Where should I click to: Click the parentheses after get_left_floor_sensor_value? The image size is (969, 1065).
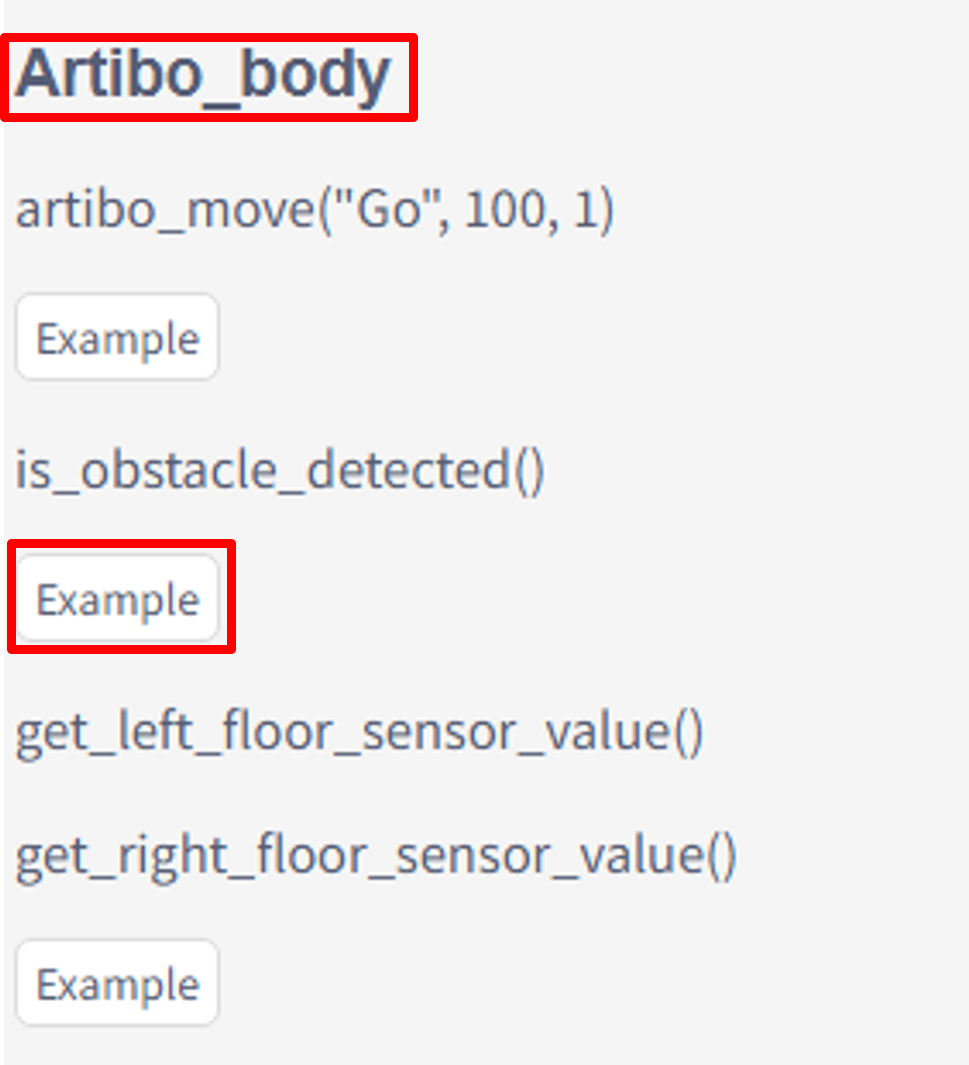688,732
